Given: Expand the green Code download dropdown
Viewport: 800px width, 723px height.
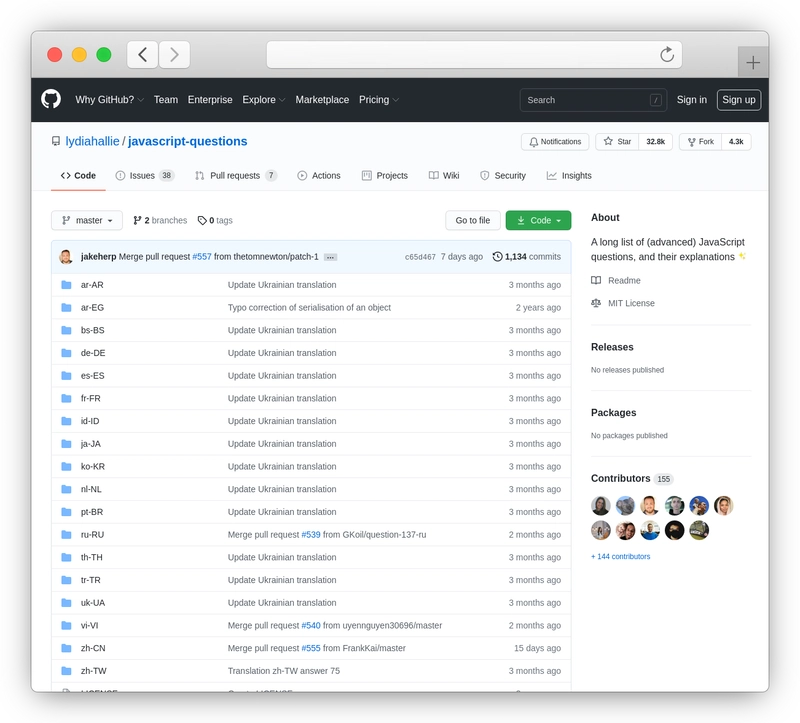Looking at the screenshot, I should point(538,220).
